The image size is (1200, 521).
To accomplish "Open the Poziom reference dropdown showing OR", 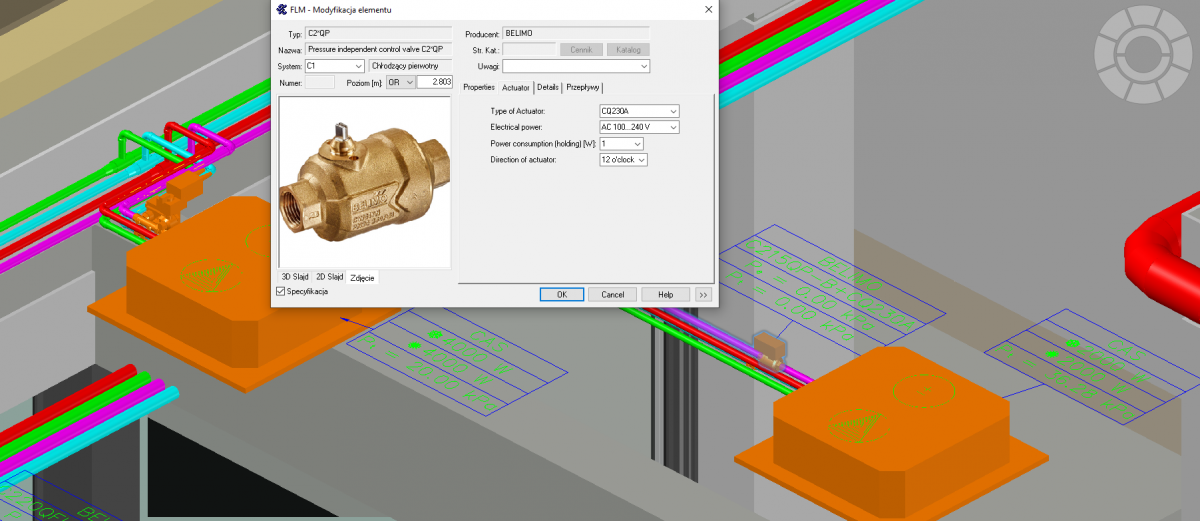I will pos(400,82).
